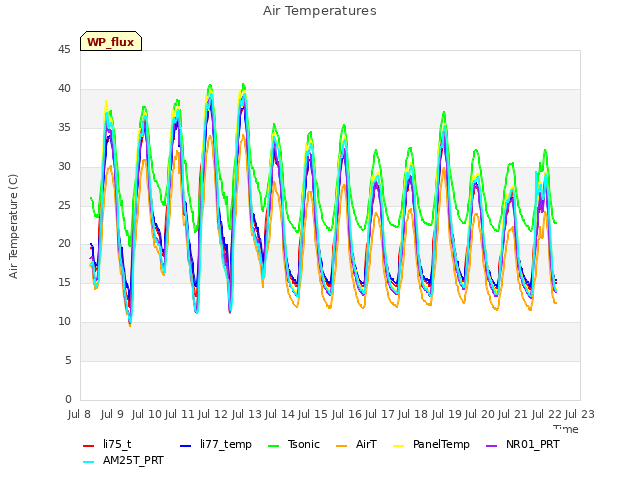The height and width of the screenshot is (480, 640).
Task: Click the 45 y-axis tick label
Action: pyautogui.click(x=64, y=50)
